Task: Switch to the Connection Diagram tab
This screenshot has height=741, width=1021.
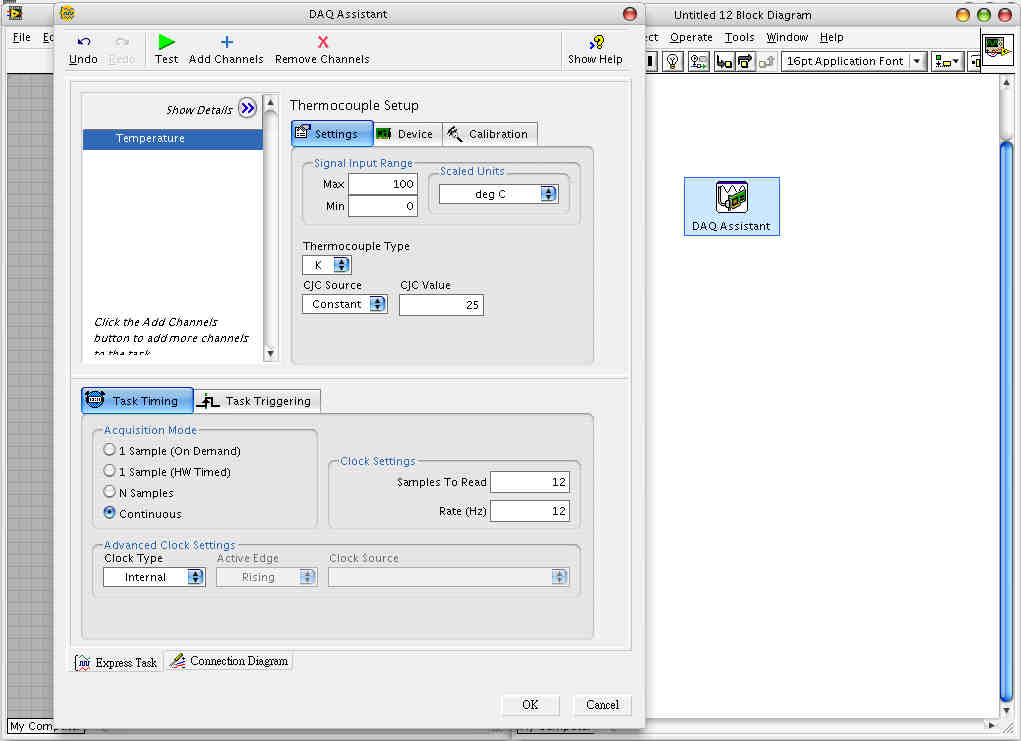Action: [229, 661]
